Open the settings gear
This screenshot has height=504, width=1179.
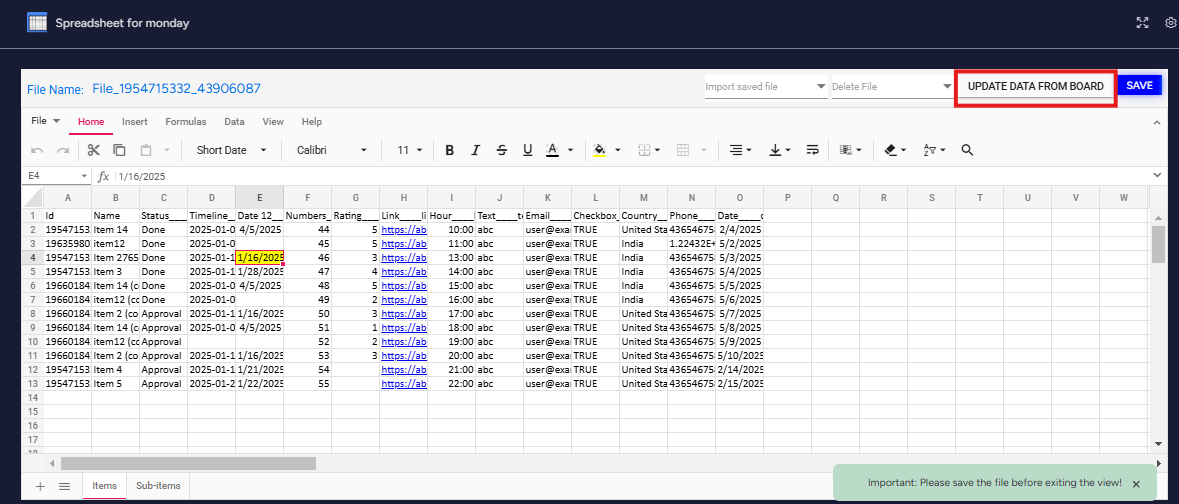[x=1171, y=23]
